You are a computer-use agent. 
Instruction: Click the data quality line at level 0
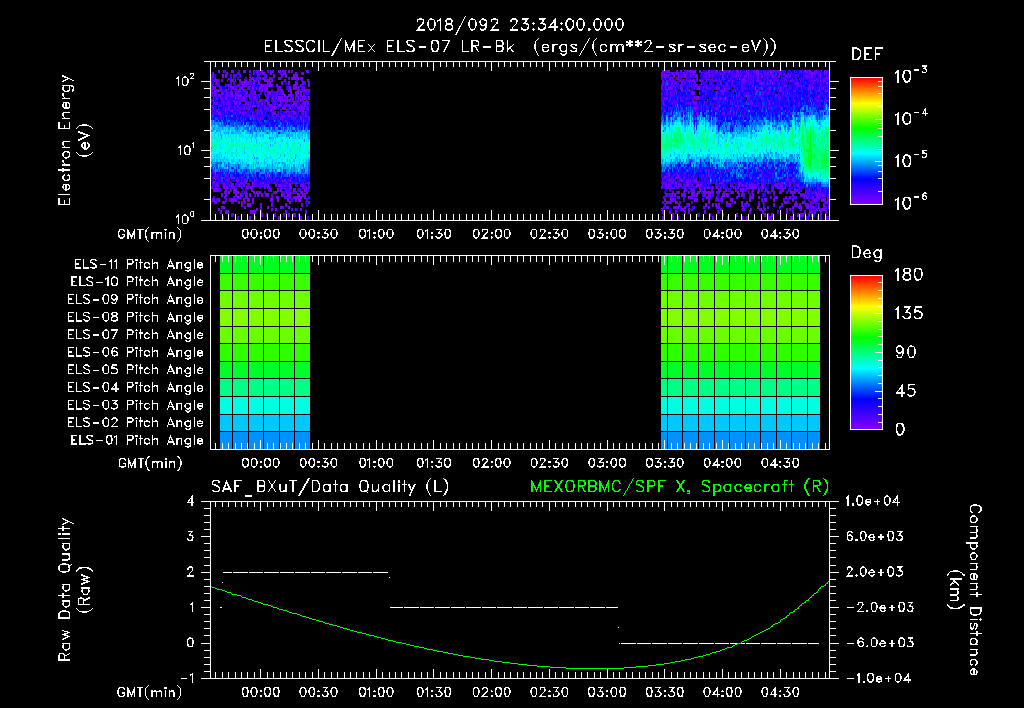[x=719, y=643]
